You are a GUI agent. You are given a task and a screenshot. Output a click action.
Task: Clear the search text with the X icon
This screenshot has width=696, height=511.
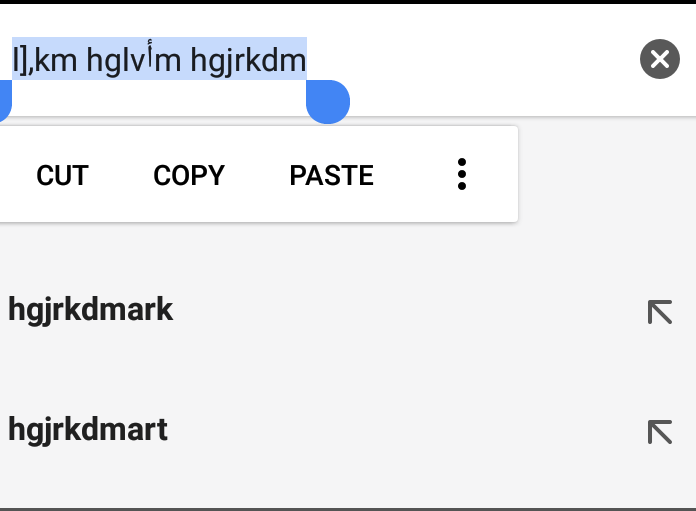(x=659, y=60)
